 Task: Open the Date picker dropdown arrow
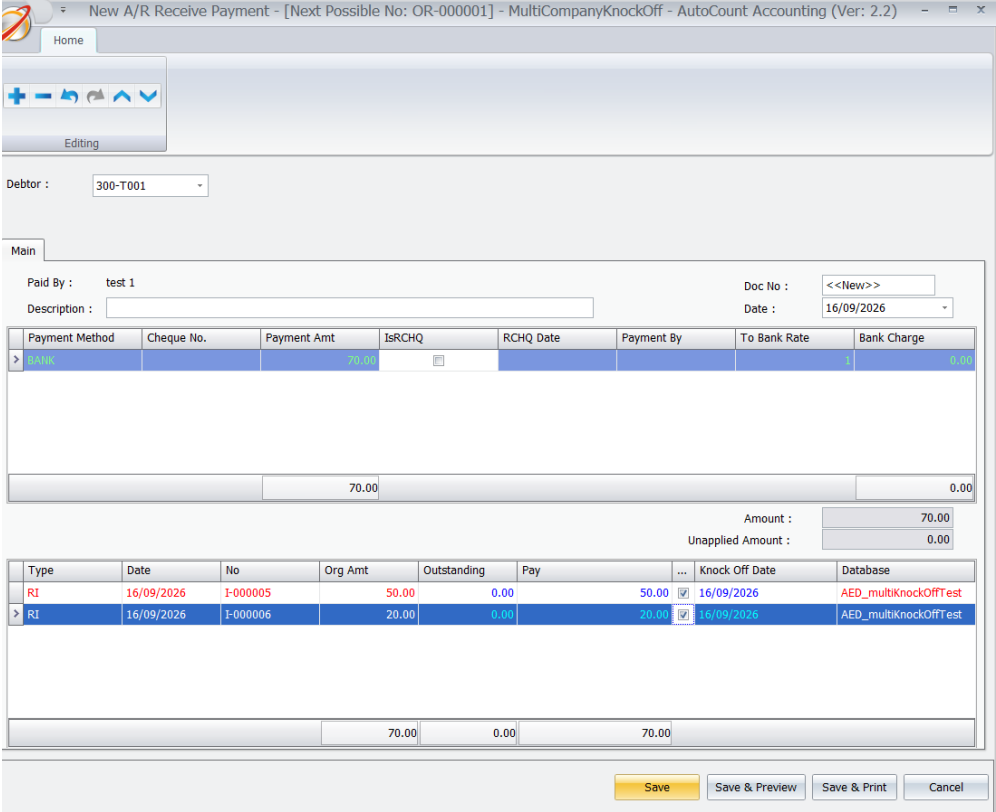pos(945,308)
